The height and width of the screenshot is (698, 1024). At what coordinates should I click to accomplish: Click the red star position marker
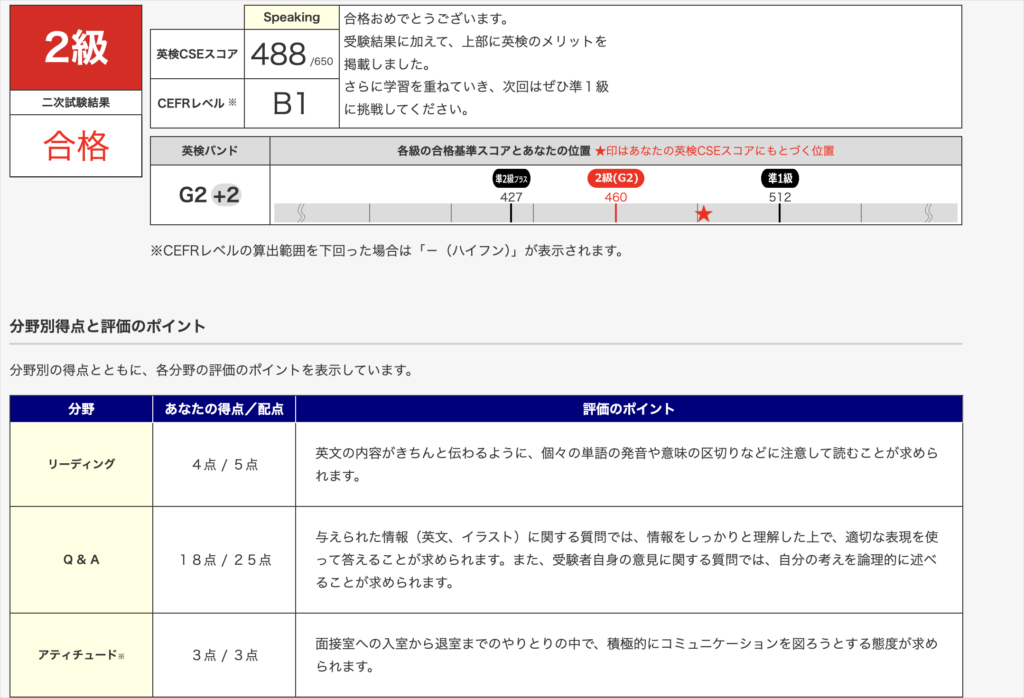pyautogui.click(x=704, y=213)
